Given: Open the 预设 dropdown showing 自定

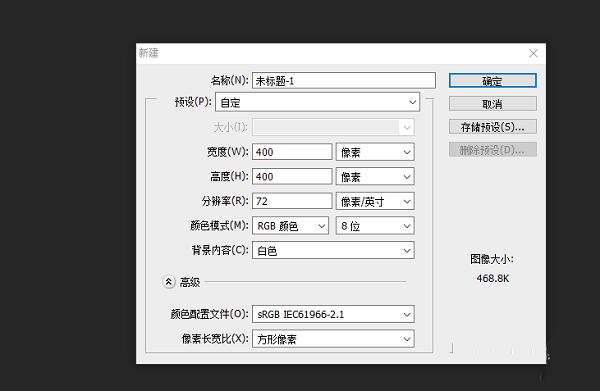Looking at the screenshot, I should (x=318, y=102).
